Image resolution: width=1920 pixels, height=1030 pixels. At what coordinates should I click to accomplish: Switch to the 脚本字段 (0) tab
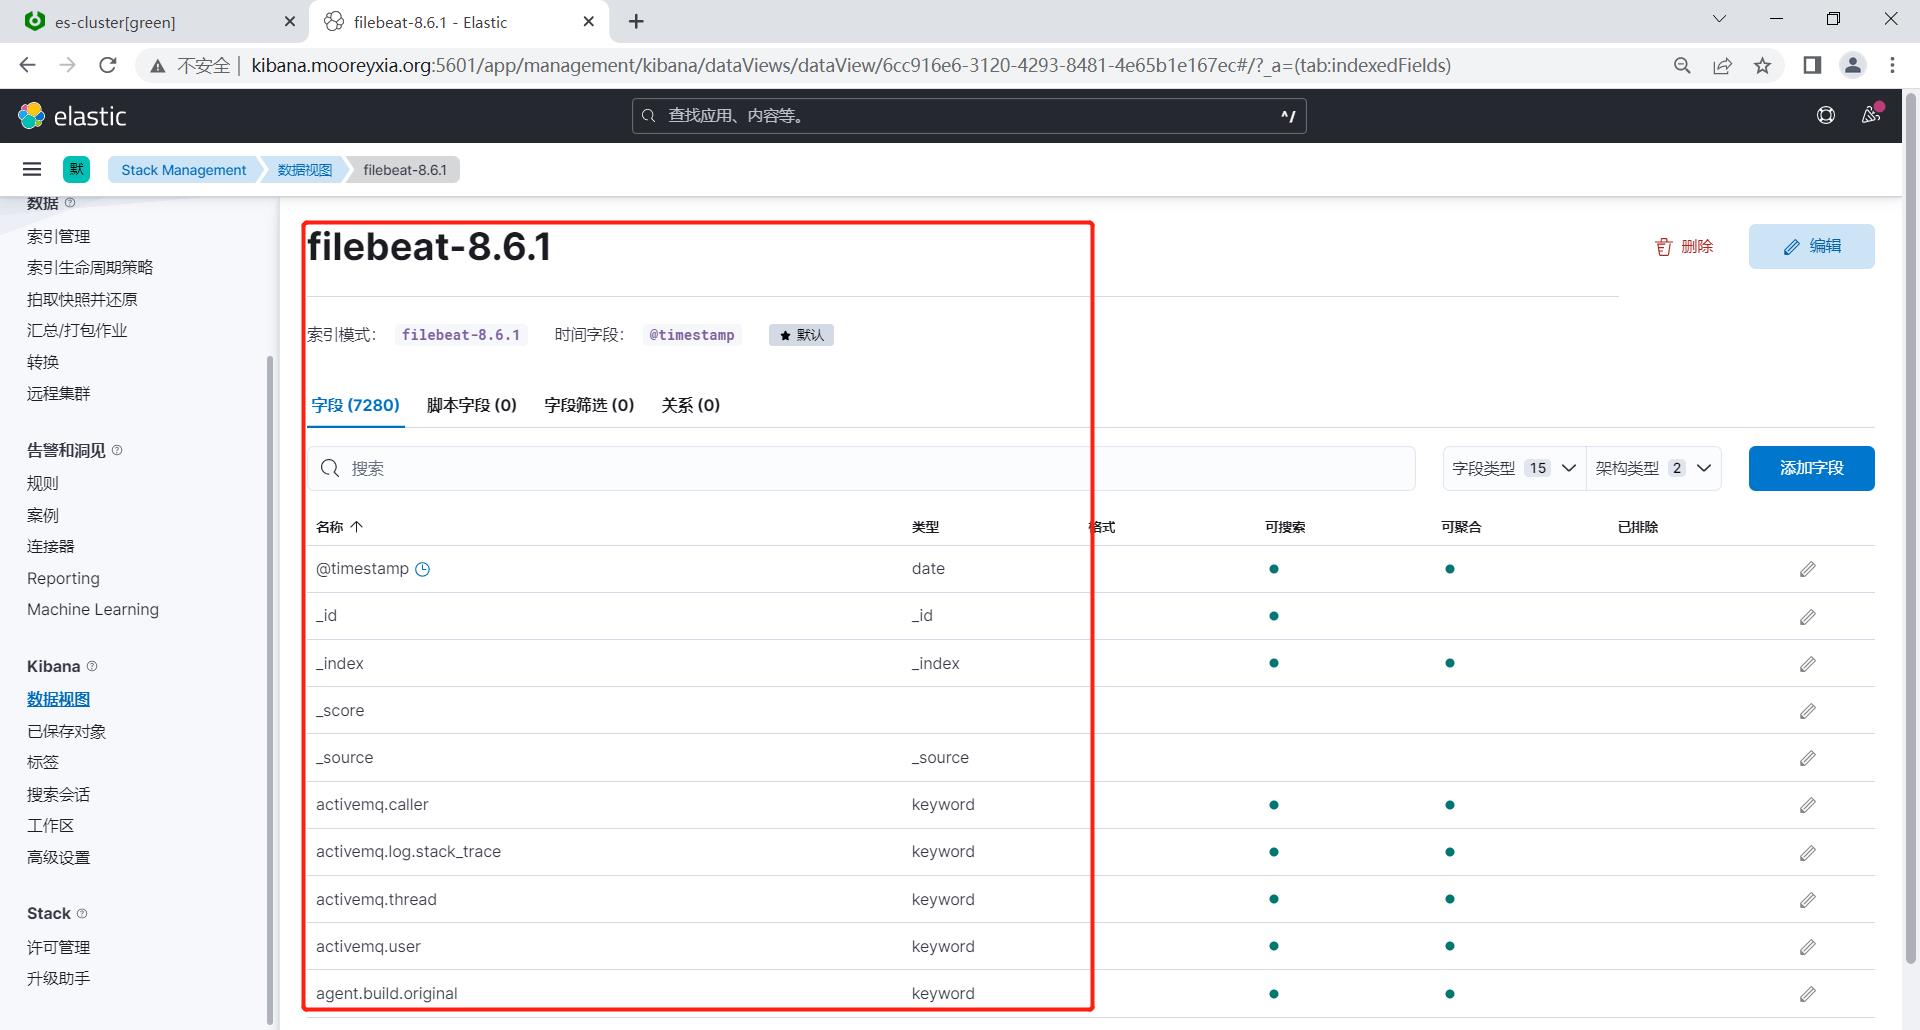[x=471, y=405]
